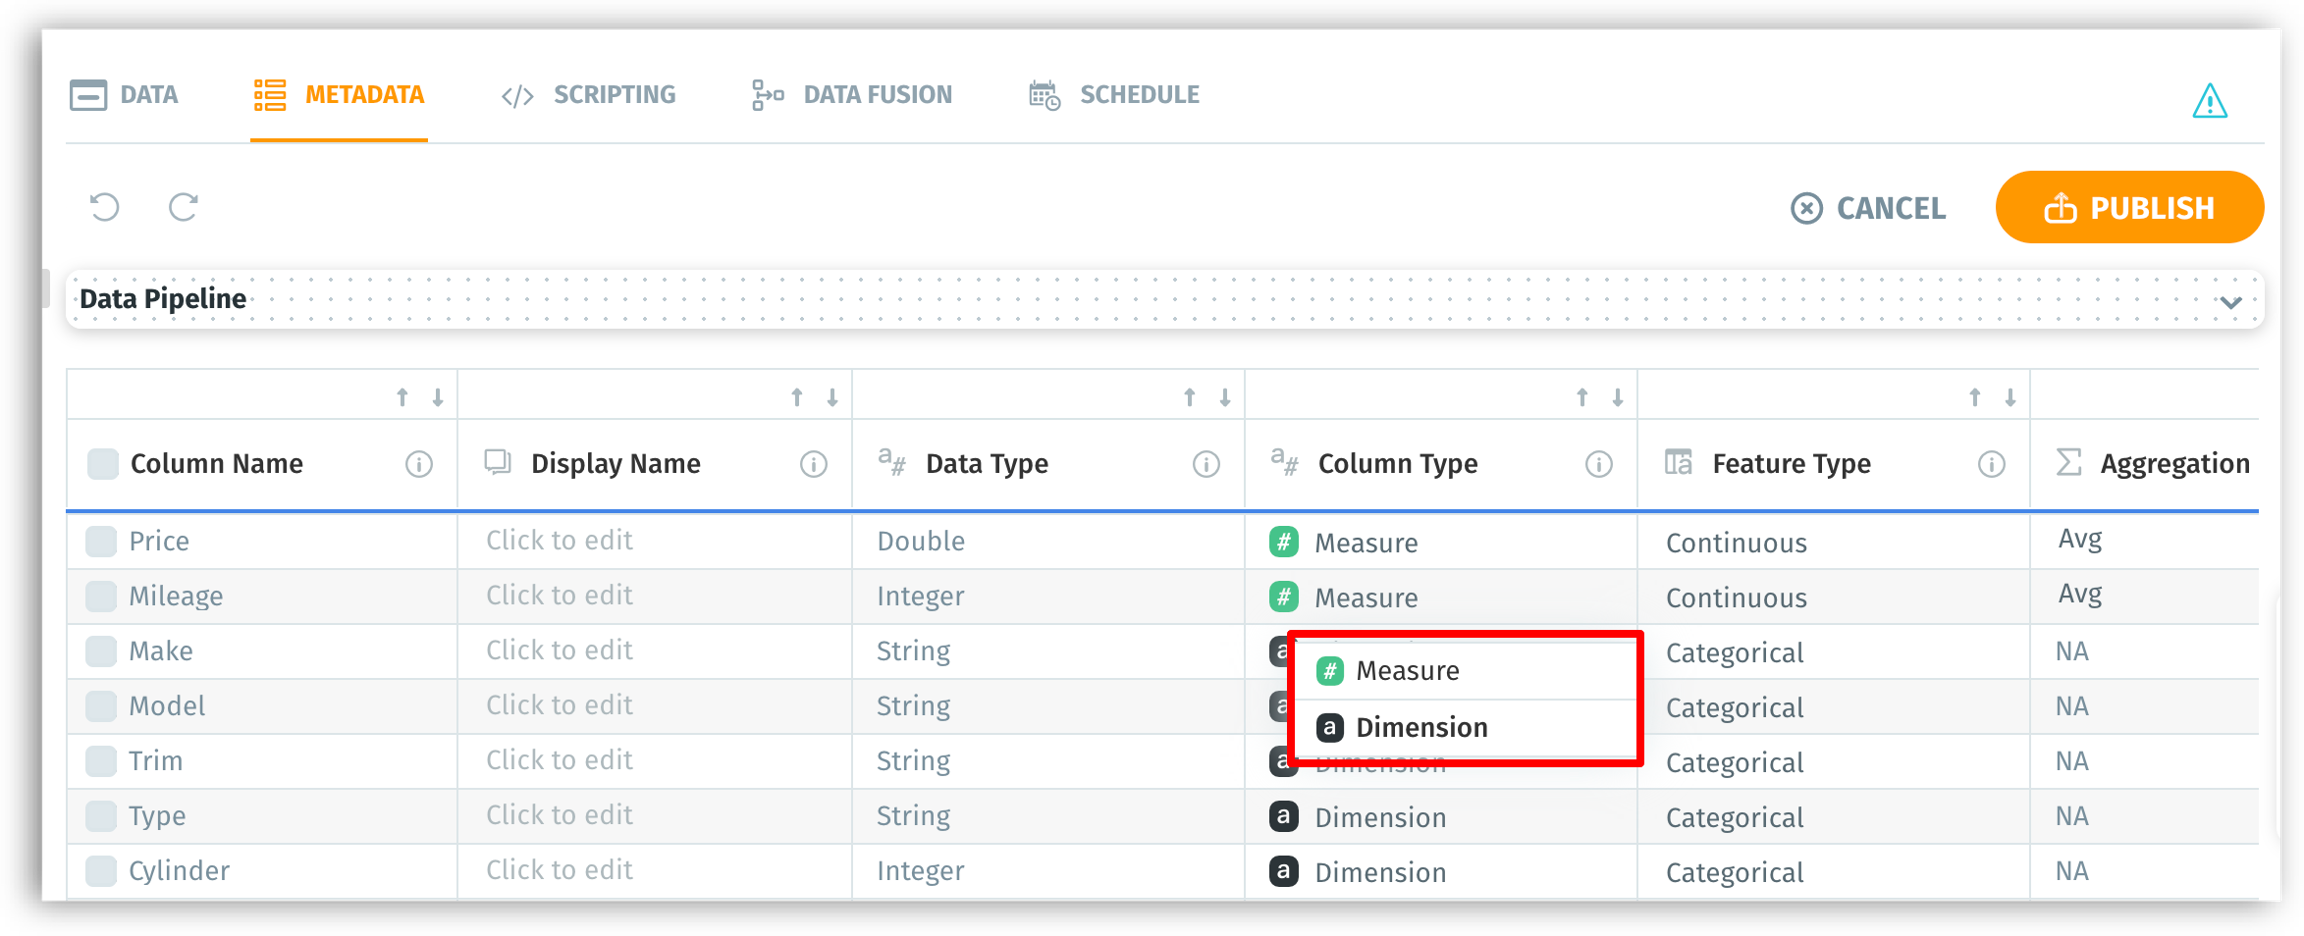
Task: Click info icon beside Feature Type header
Action: (1991, 464)
